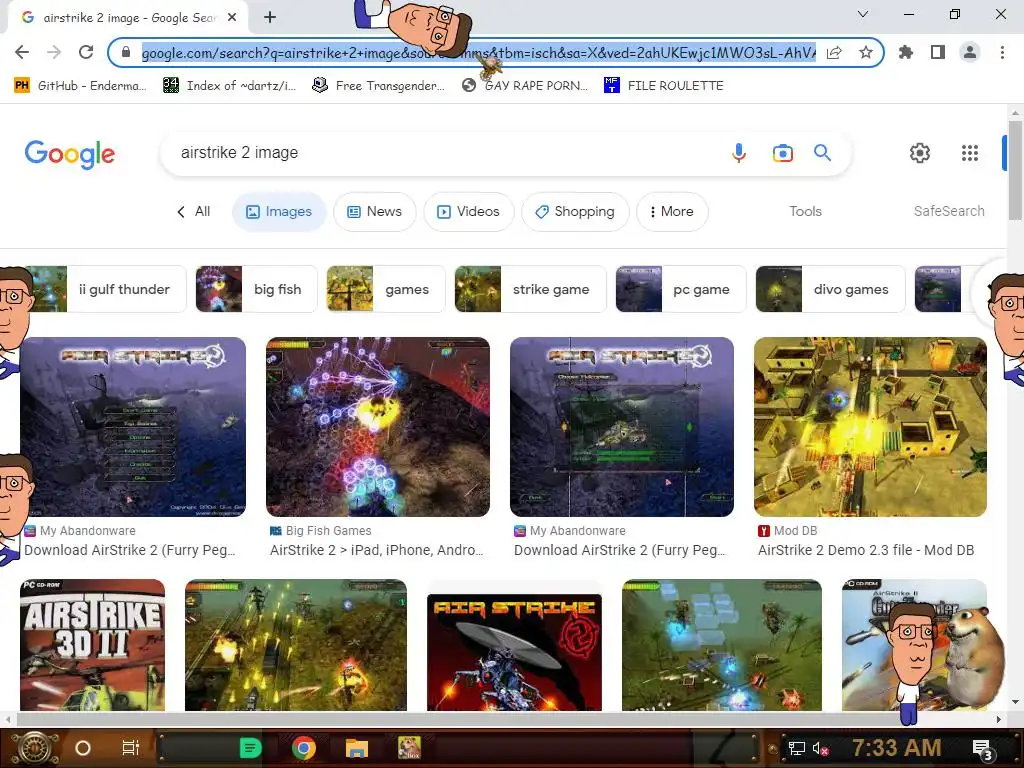Viewport: 1024px width, 768px height.
Task: Open the Google apps grid
Action: coord(970,153)
